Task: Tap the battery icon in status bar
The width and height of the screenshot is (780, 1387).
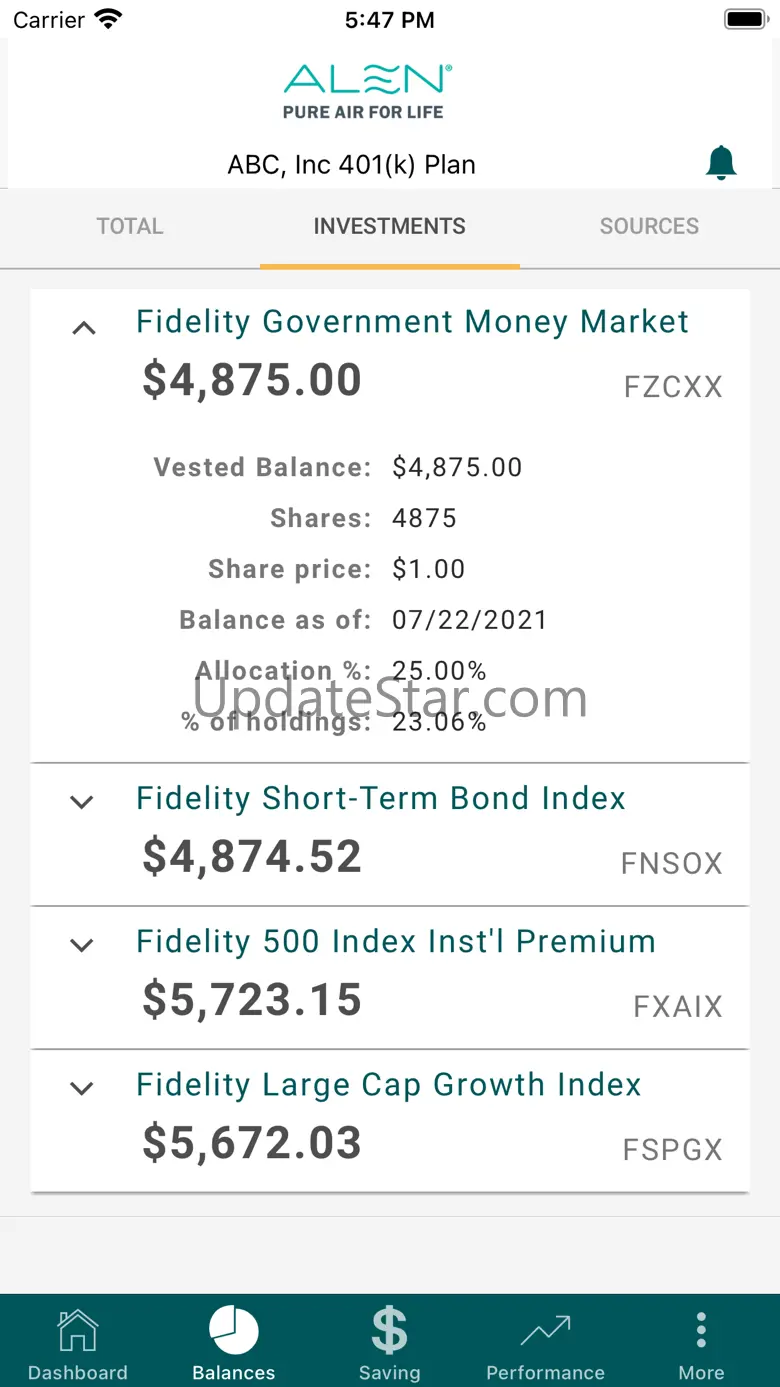Action: pos(744,19)
